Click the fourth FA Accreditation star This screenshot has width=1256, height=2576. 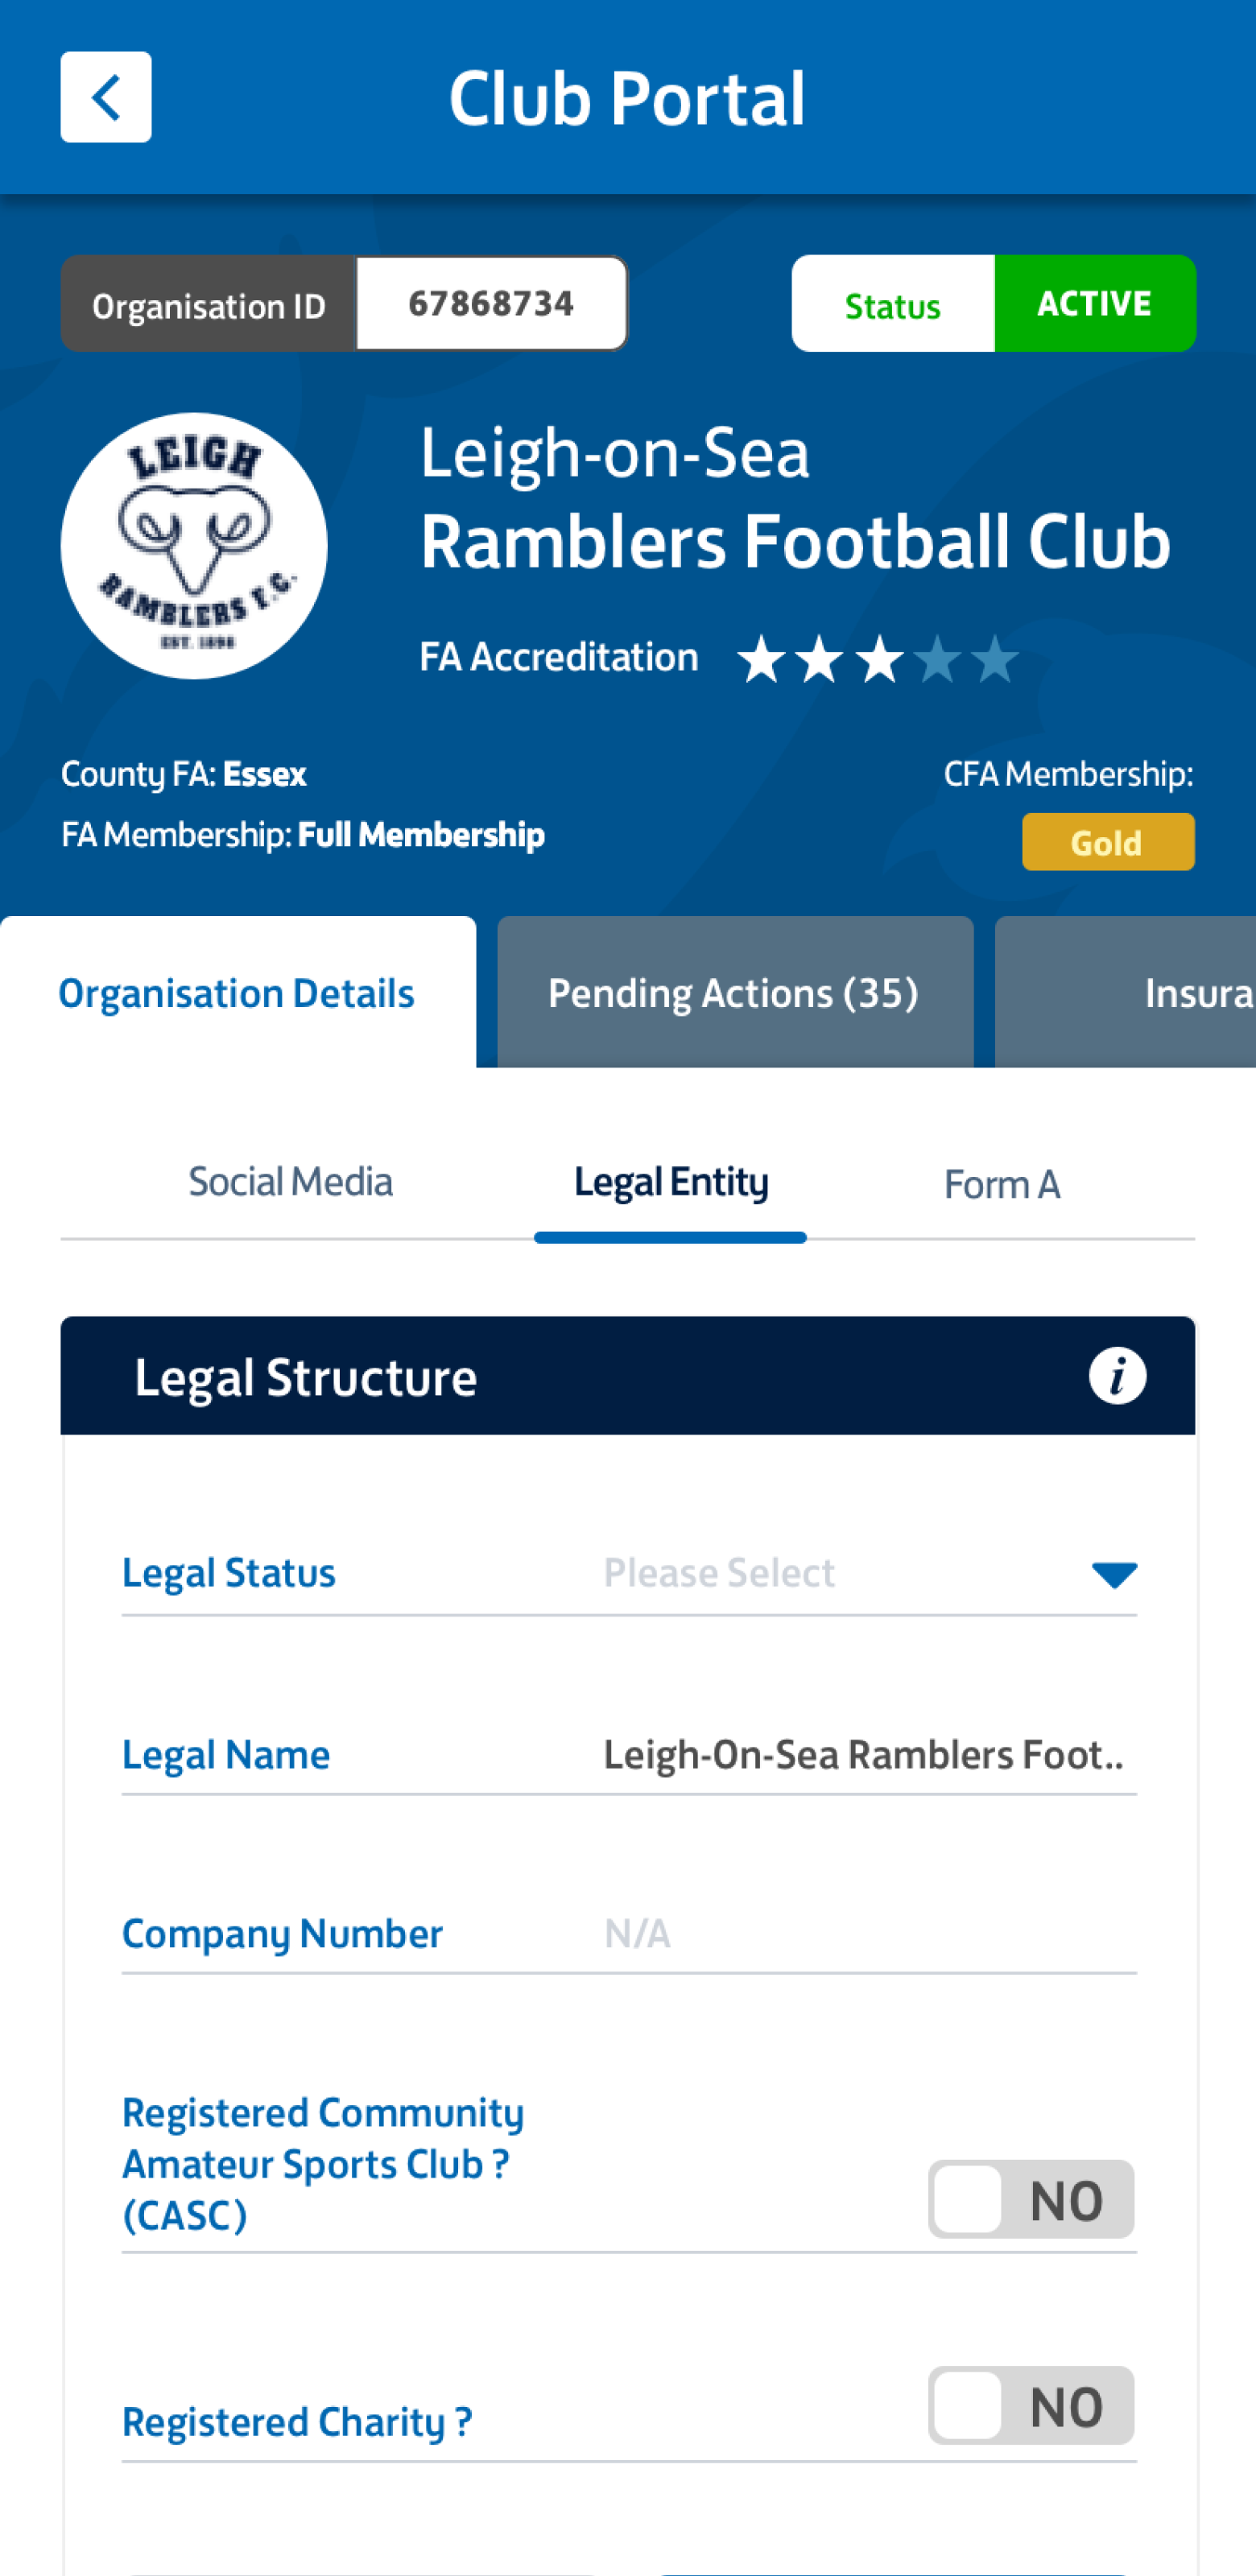point(938,659)
